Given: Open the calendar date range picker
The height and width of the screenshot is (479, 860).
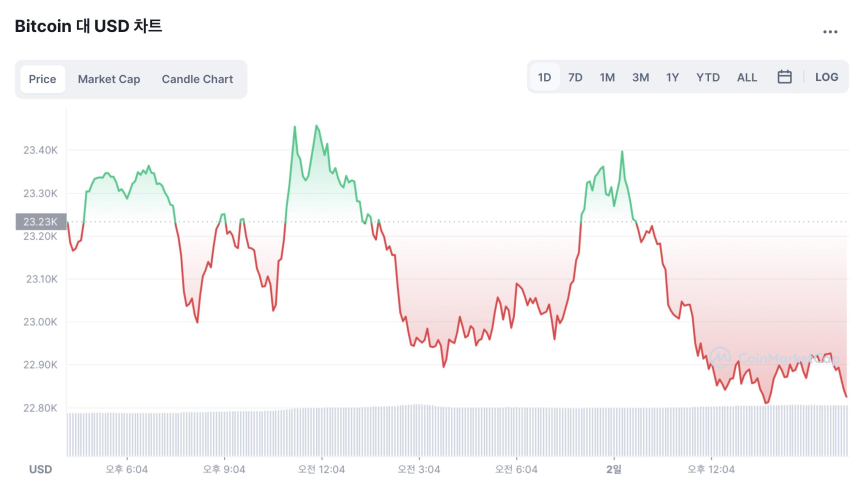Looking at the screenshot, I should [785, 77].
